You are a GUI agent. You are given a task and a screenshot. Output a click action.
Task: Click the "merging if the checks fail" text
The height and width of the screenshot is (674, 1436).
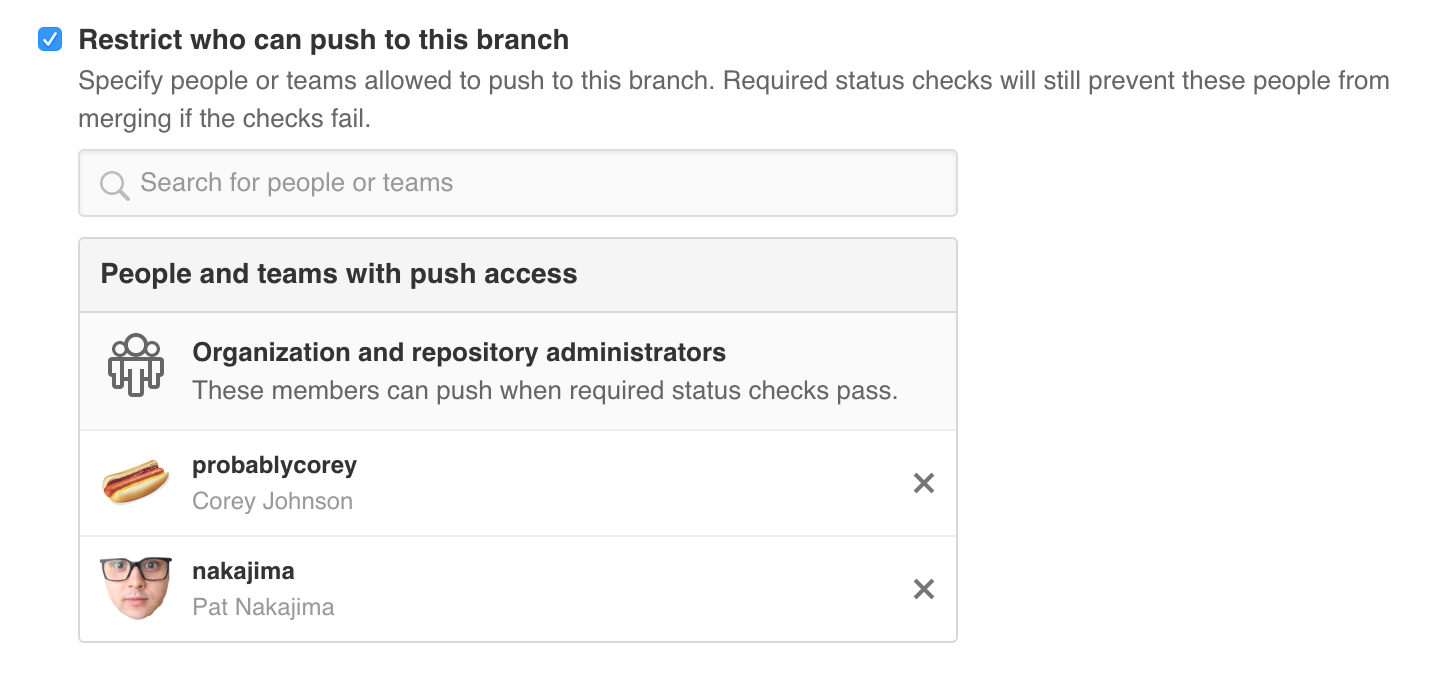tap(224, 119)
